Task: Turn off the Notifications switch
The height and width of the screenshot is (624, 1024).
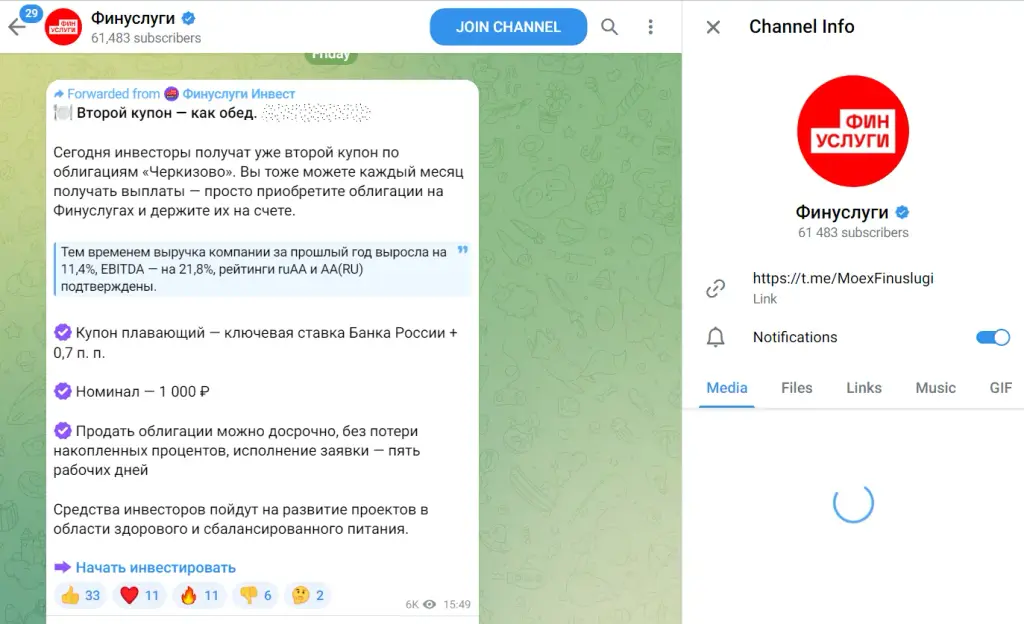Action: (x=993, y=337)
